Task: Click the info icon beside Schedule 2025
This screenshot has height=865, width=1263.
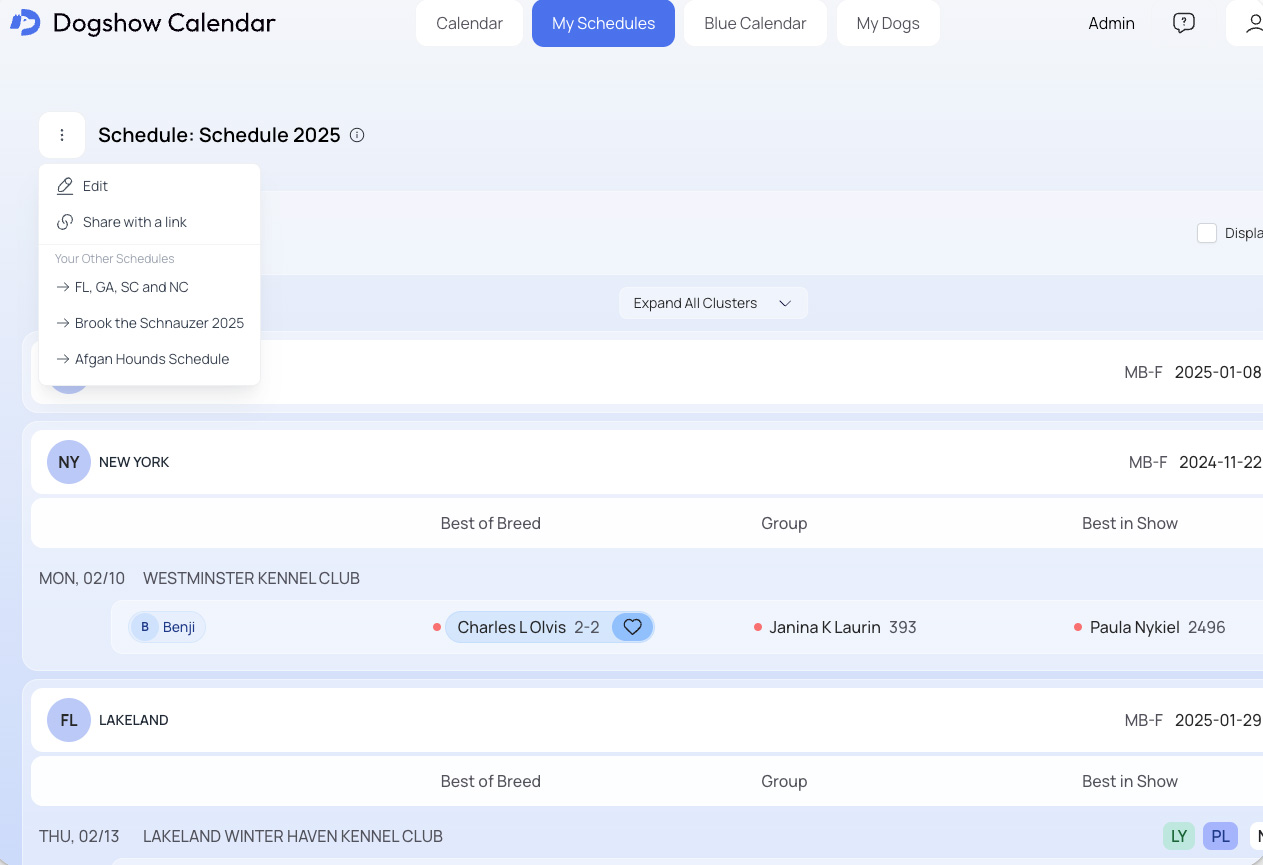Action: 357,135
